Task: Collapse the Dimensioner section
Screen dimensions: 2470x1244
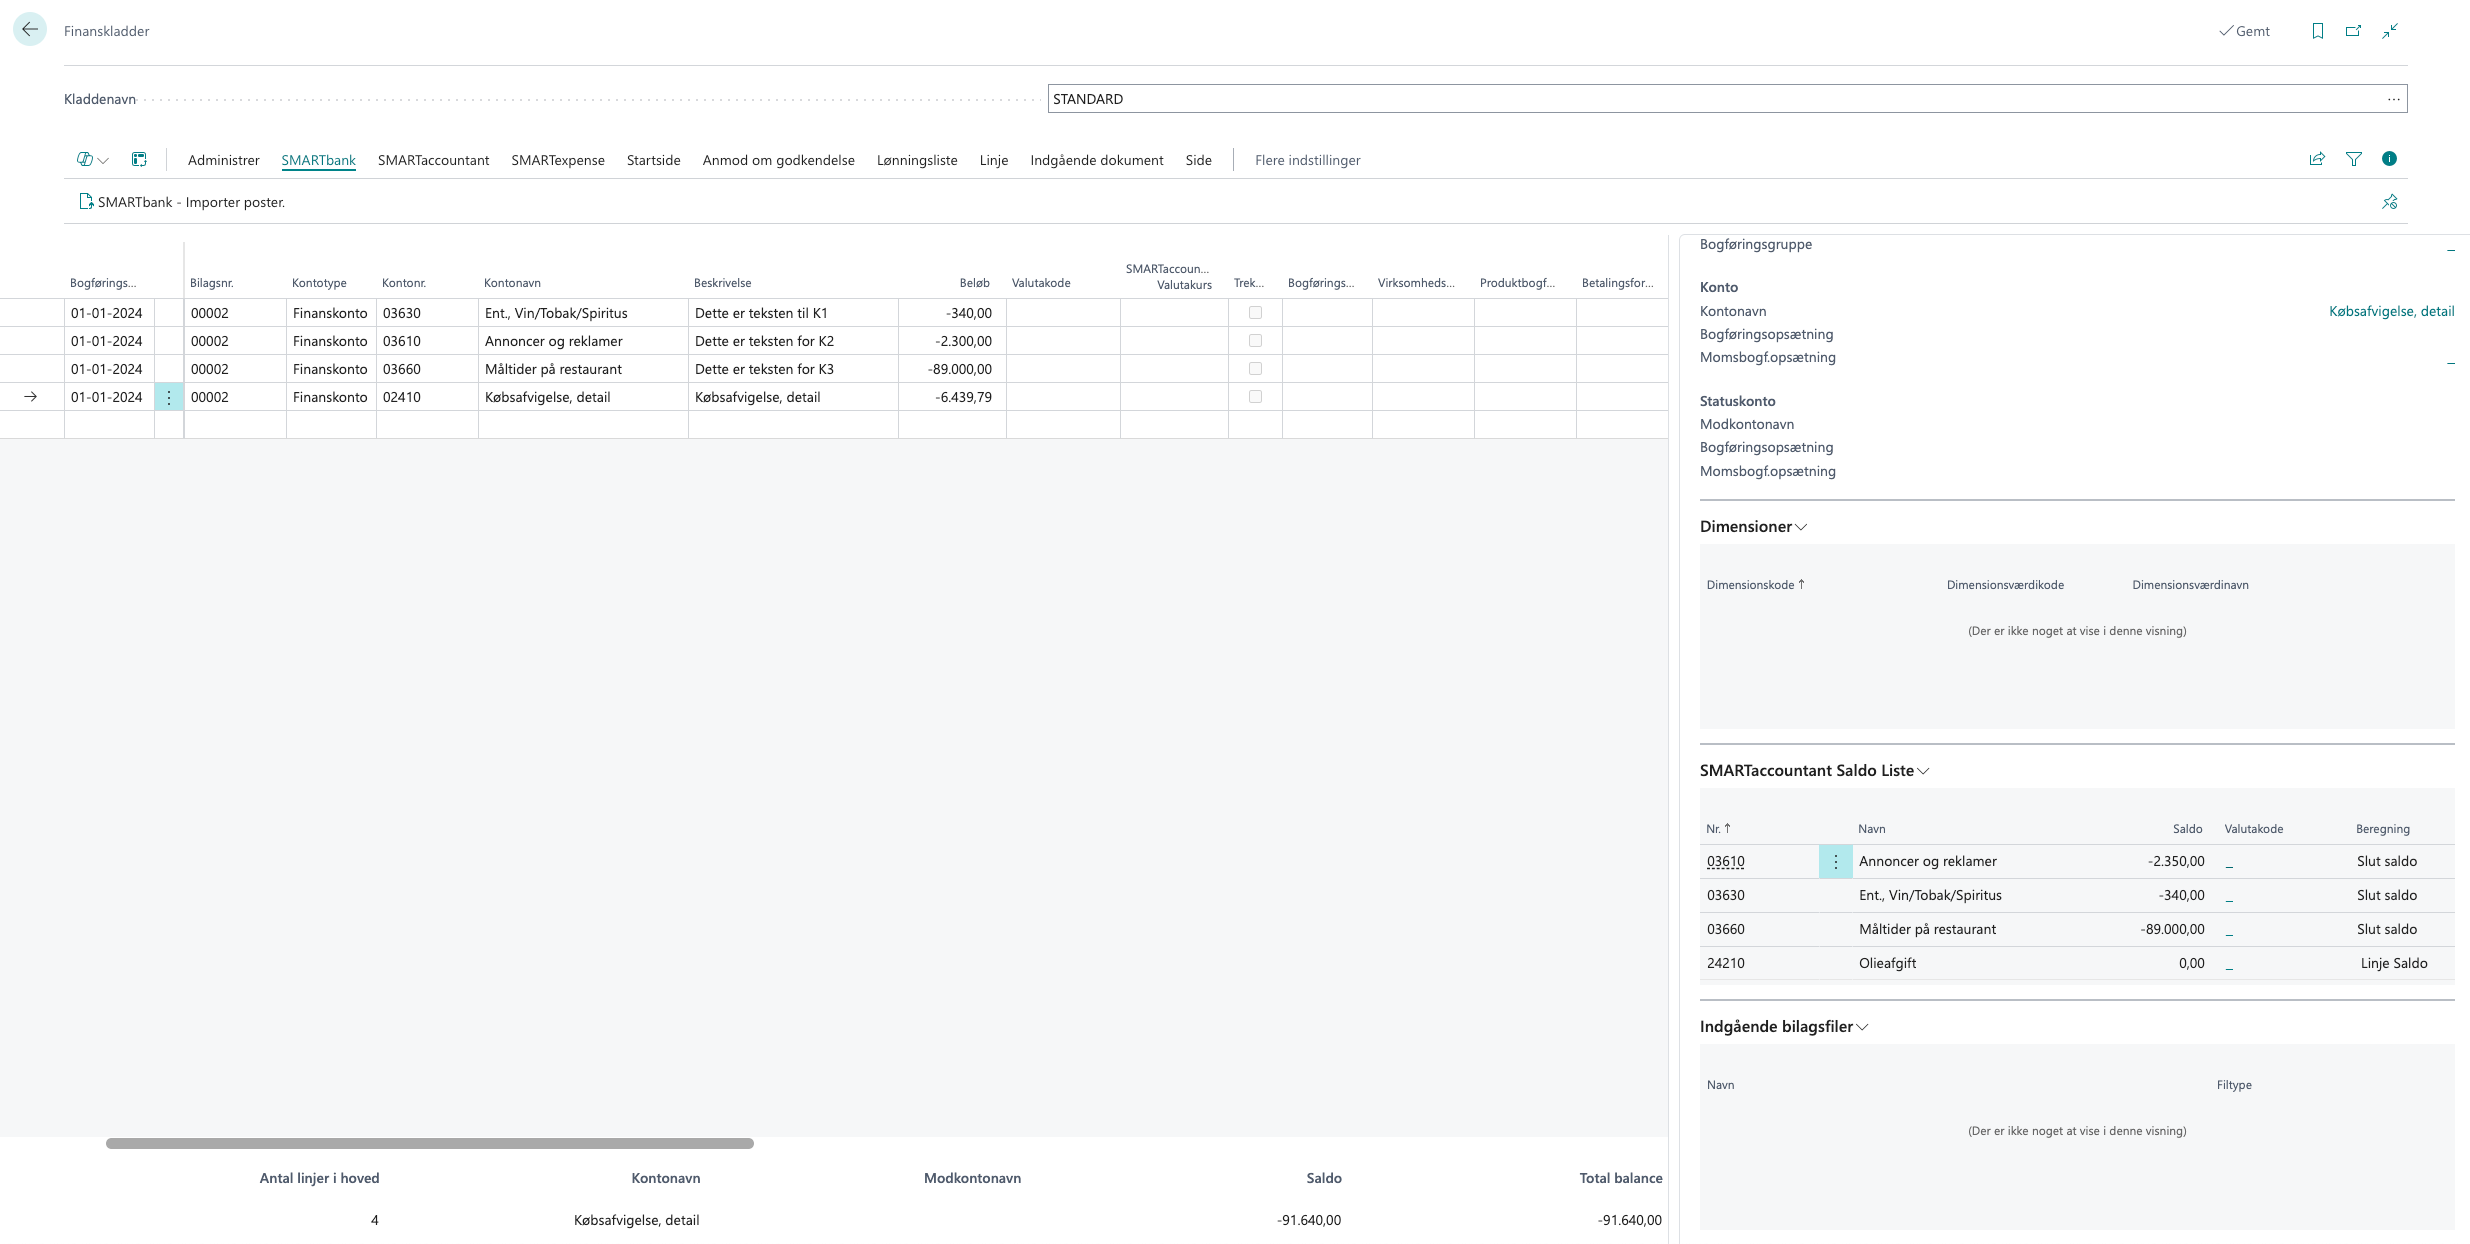Action: coord(1753,527)
